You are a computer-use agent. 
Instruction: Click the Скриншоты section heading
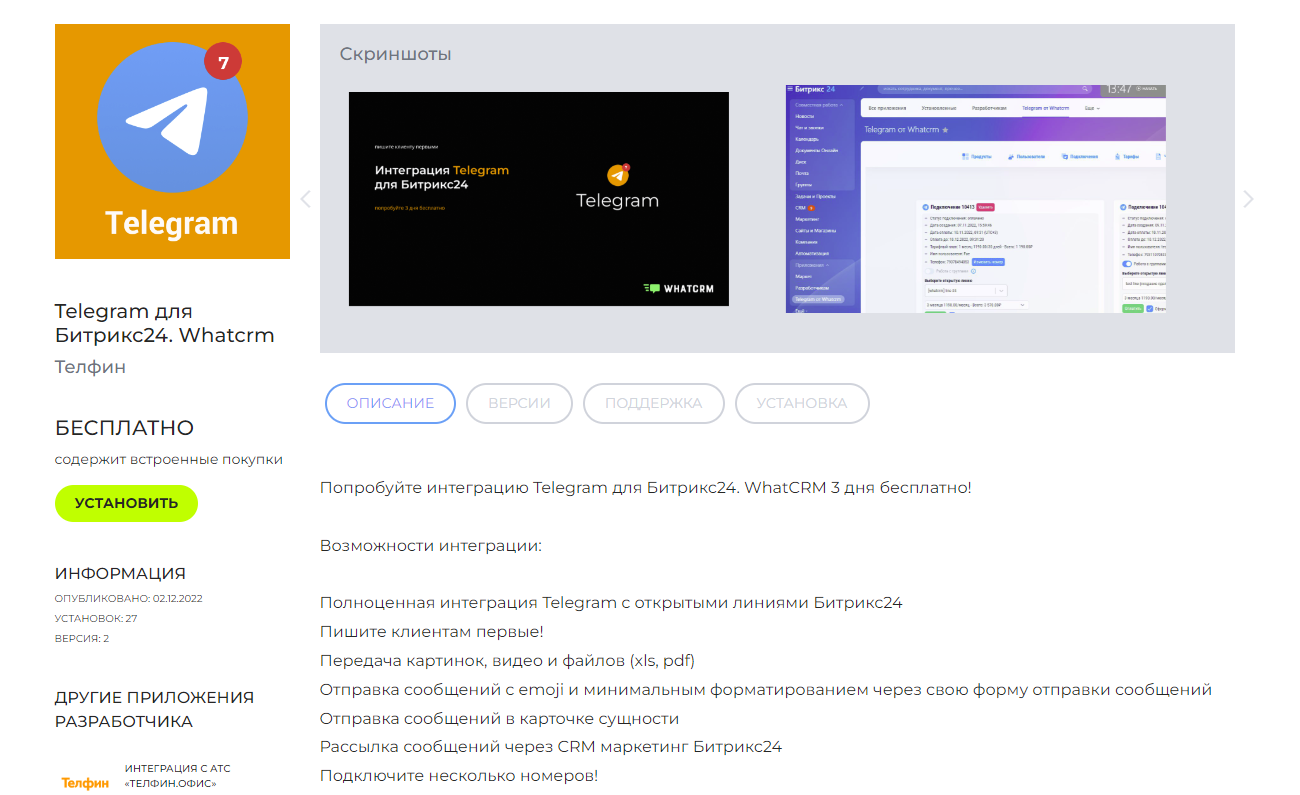coord(395,54)
